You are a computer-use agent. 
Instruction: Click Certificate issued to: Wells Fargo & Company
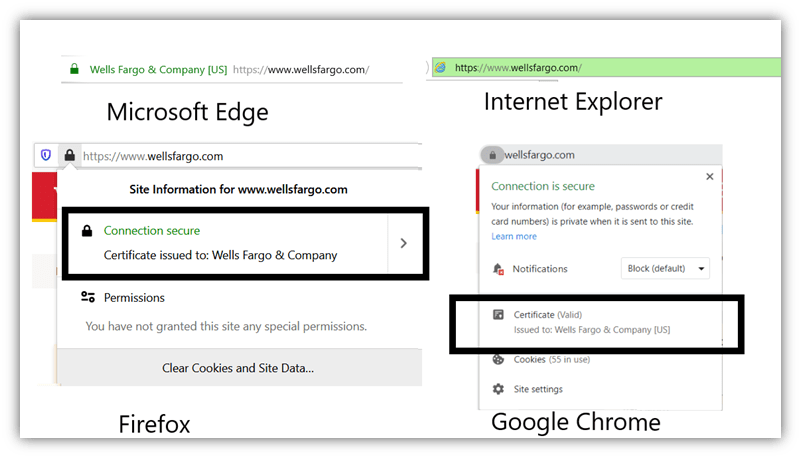click(x=220, y=255)
